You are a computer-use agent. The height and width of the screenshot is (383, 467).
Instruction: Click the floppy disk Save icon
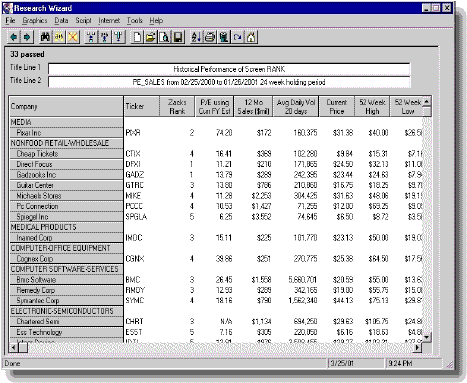coord(178,37)
